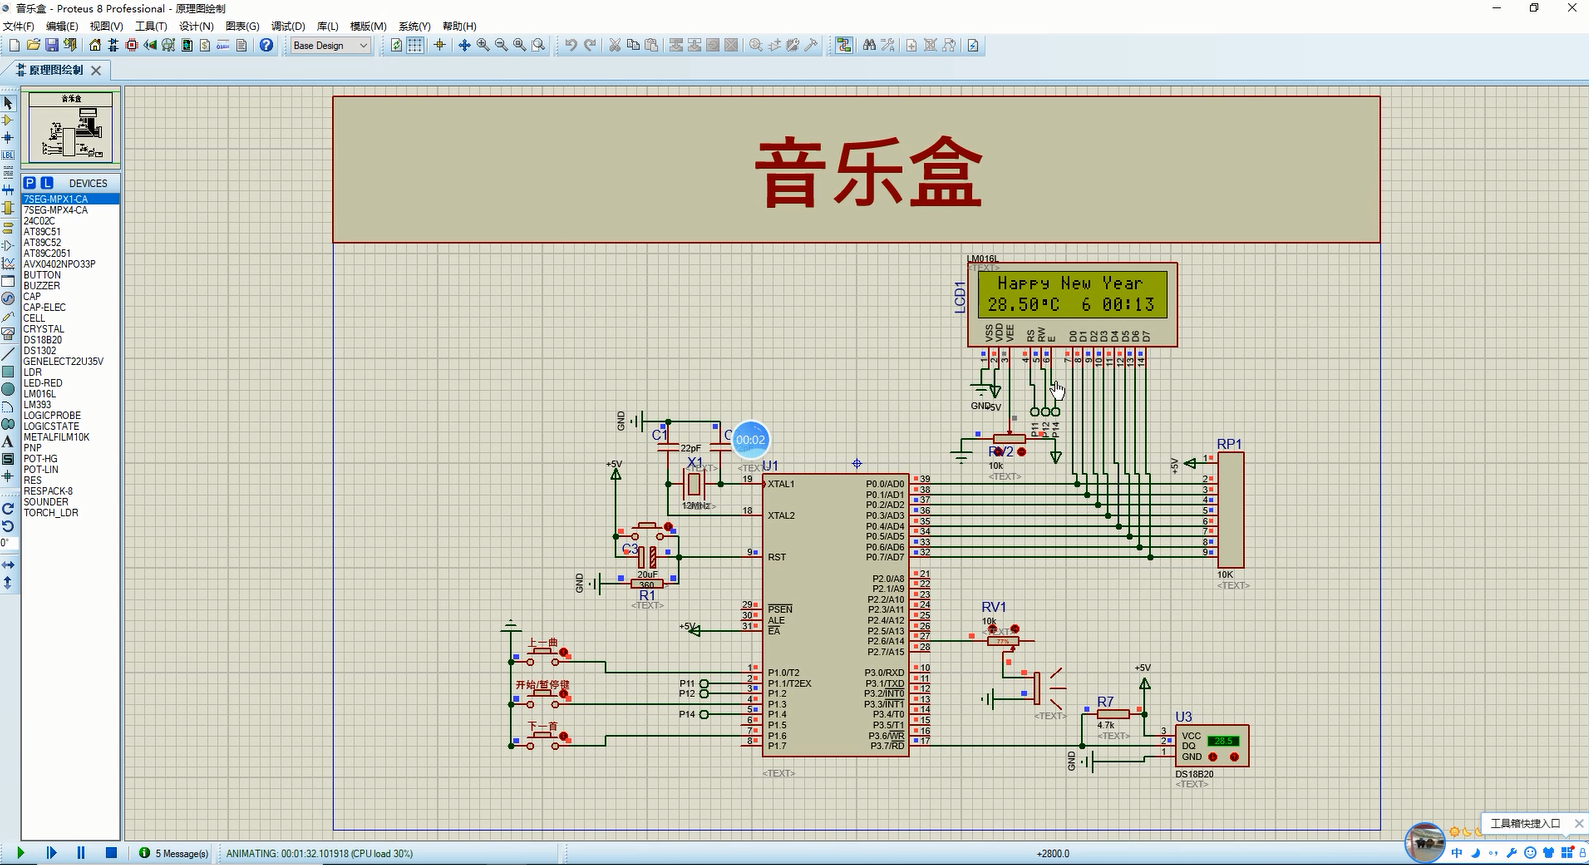Screen dimensions: 1589x865
Task: Select DS18B20 in devices list
Action: [x=70, y=340]
